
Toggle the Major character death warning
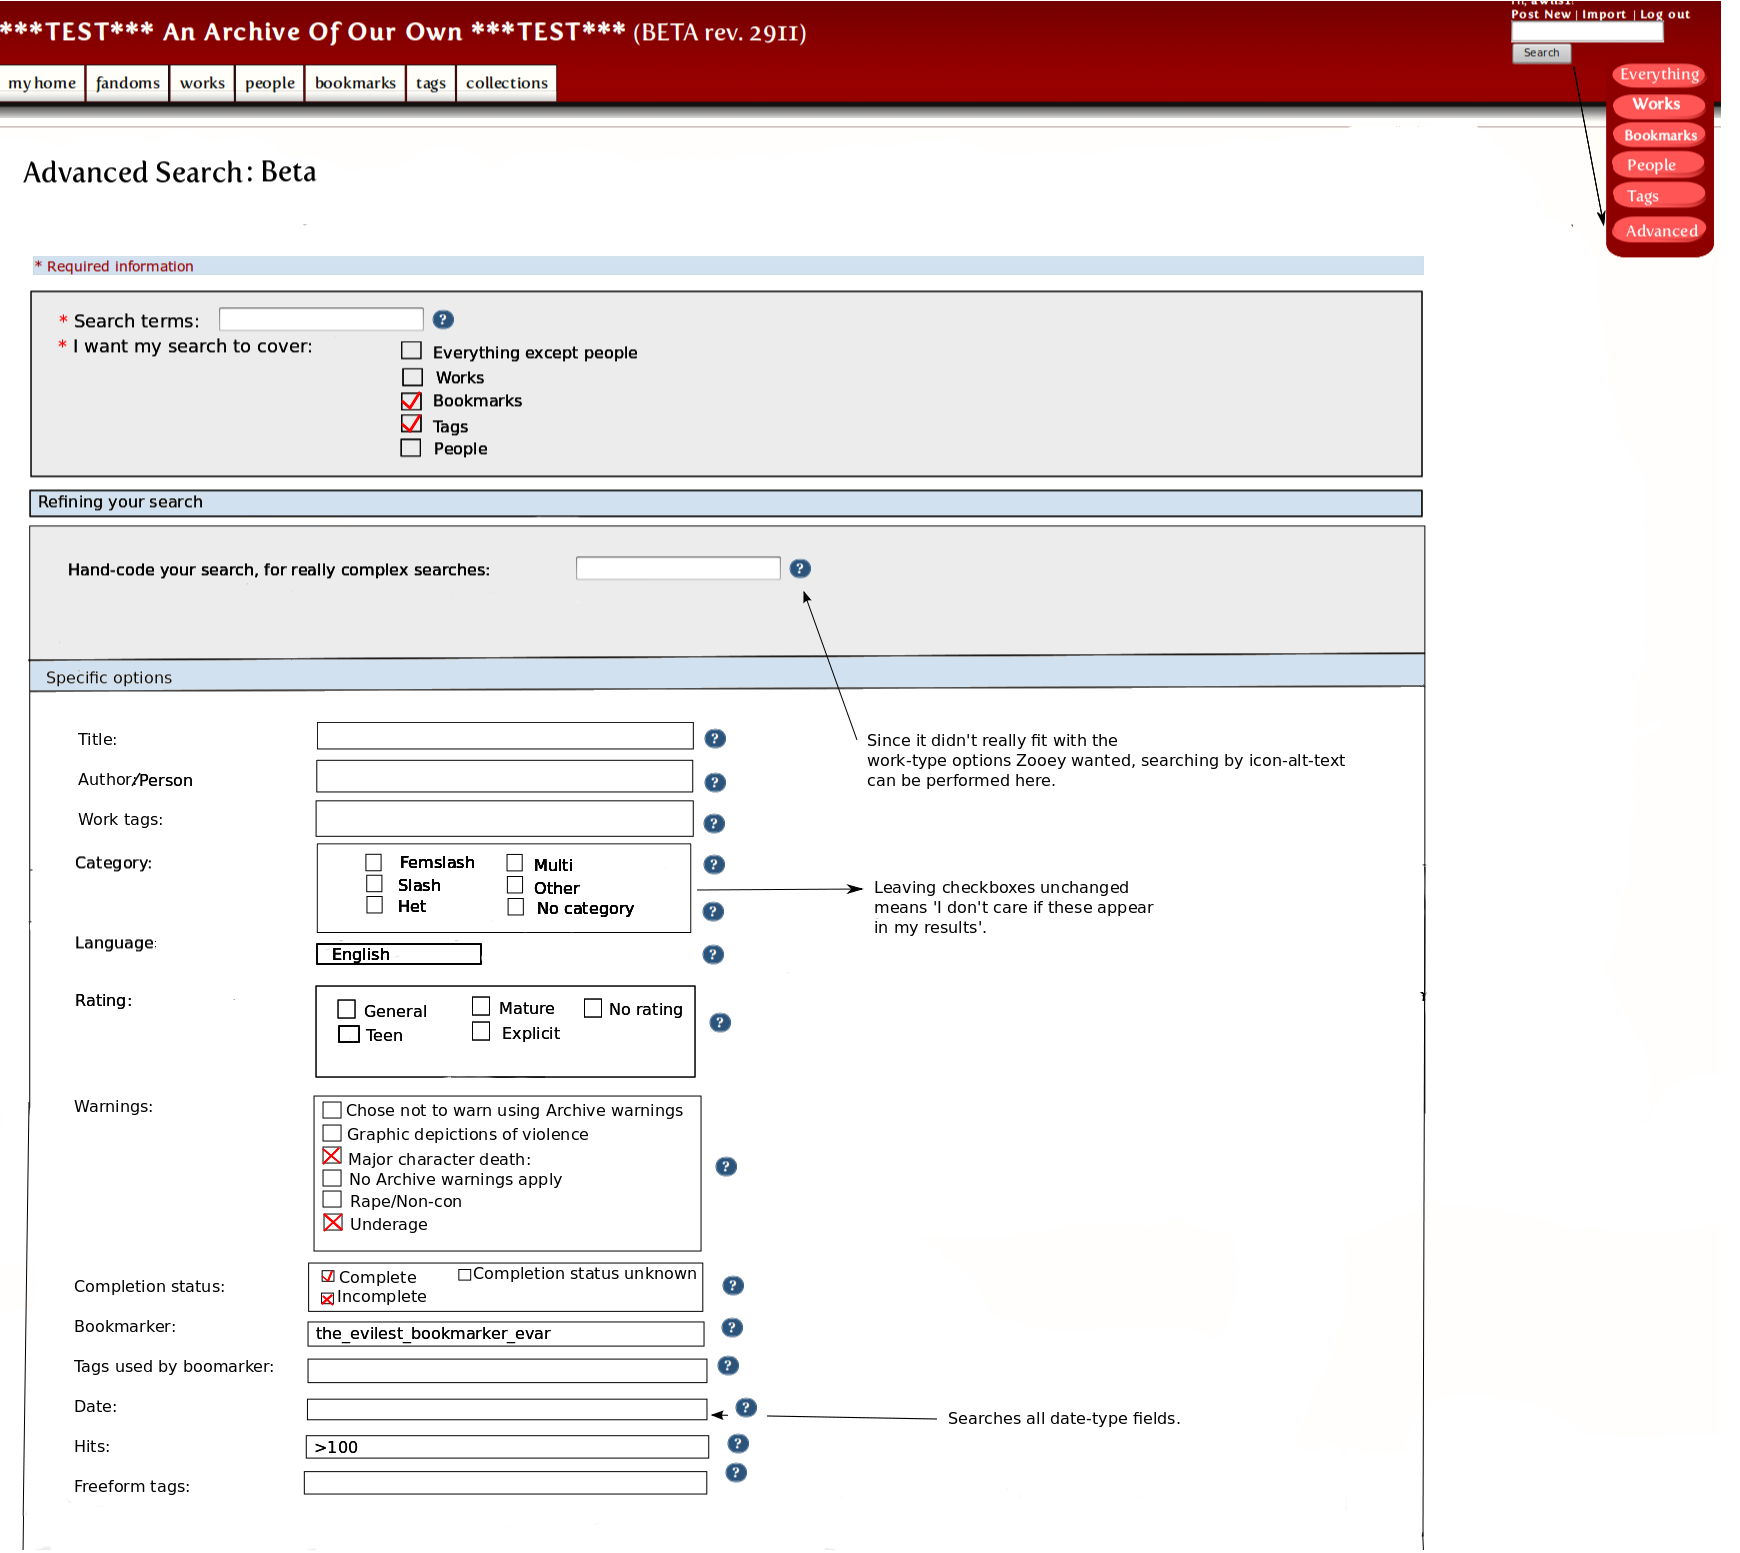(x=332, y=1156)
